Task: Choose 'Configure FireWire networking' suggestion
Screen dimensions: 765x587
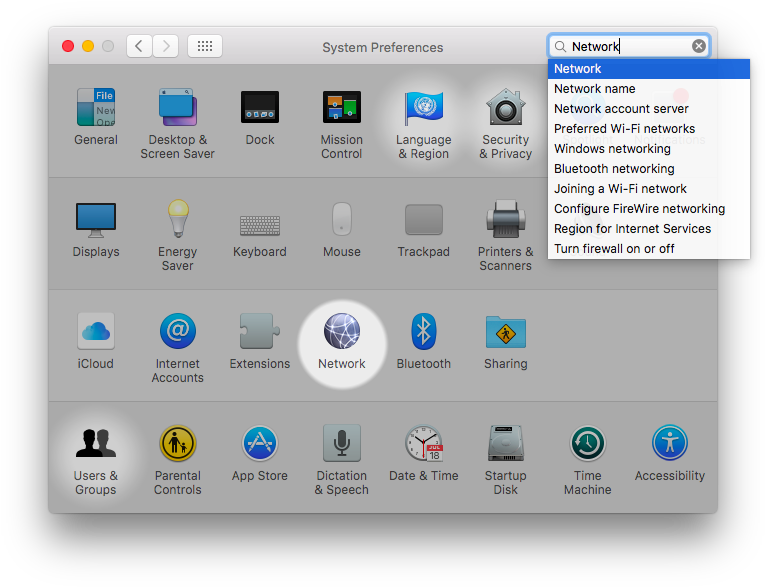Action: coord(639,209)
